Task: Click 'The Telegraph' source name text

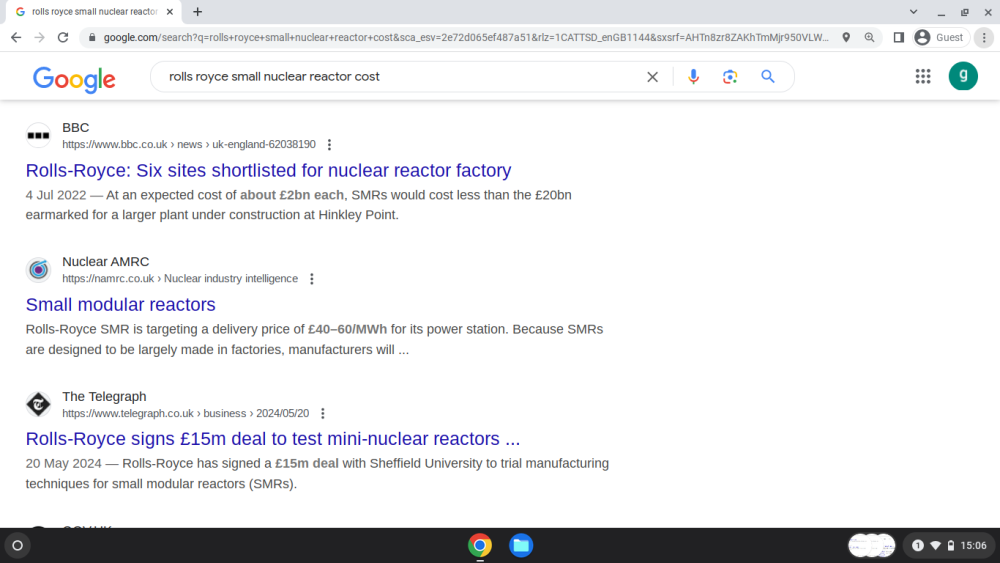Action: tap(104, 396)
